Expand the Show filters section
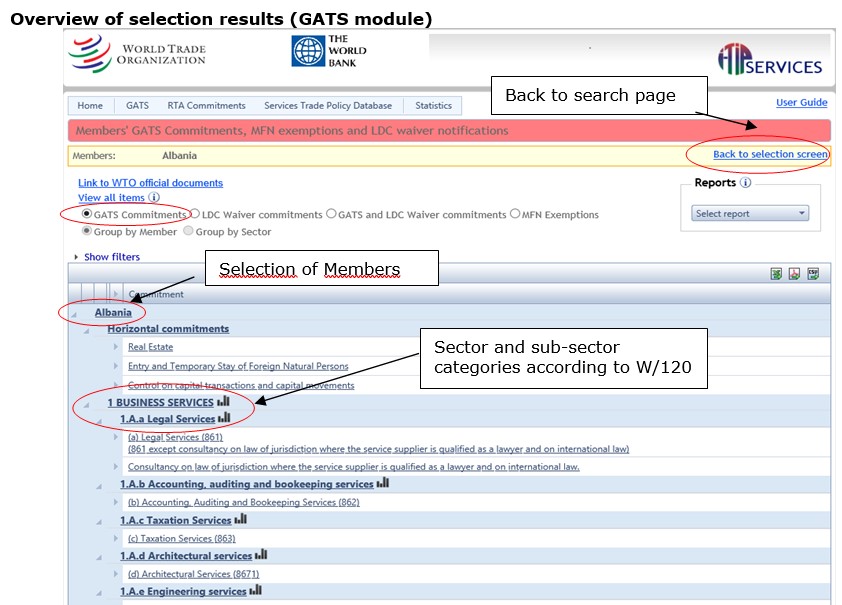 (112, 257)
